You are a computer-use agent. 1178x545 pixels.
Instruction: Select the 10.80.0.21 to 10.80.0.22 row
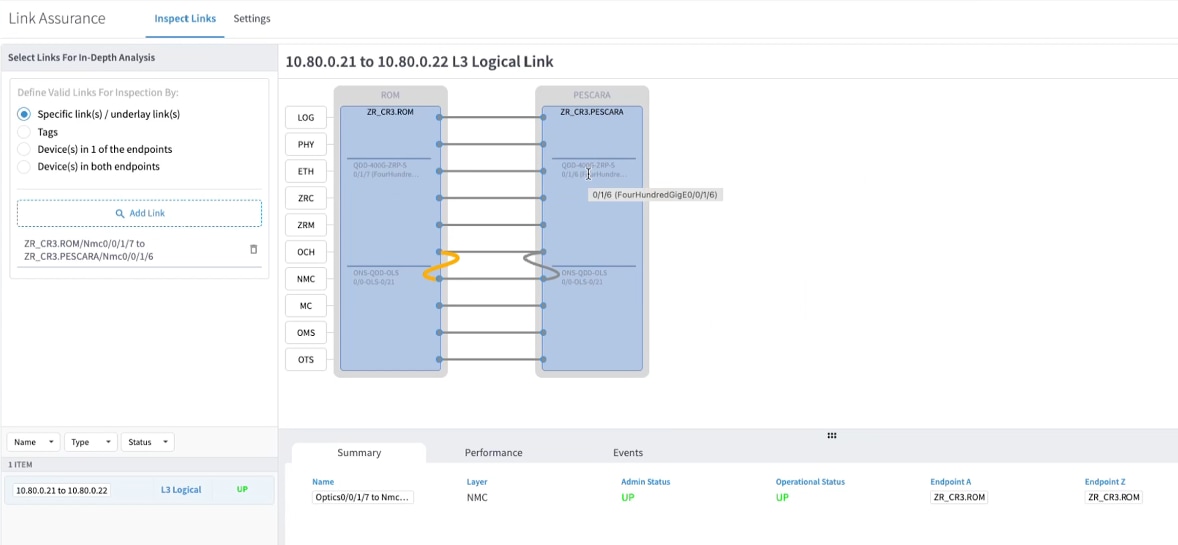139,490
